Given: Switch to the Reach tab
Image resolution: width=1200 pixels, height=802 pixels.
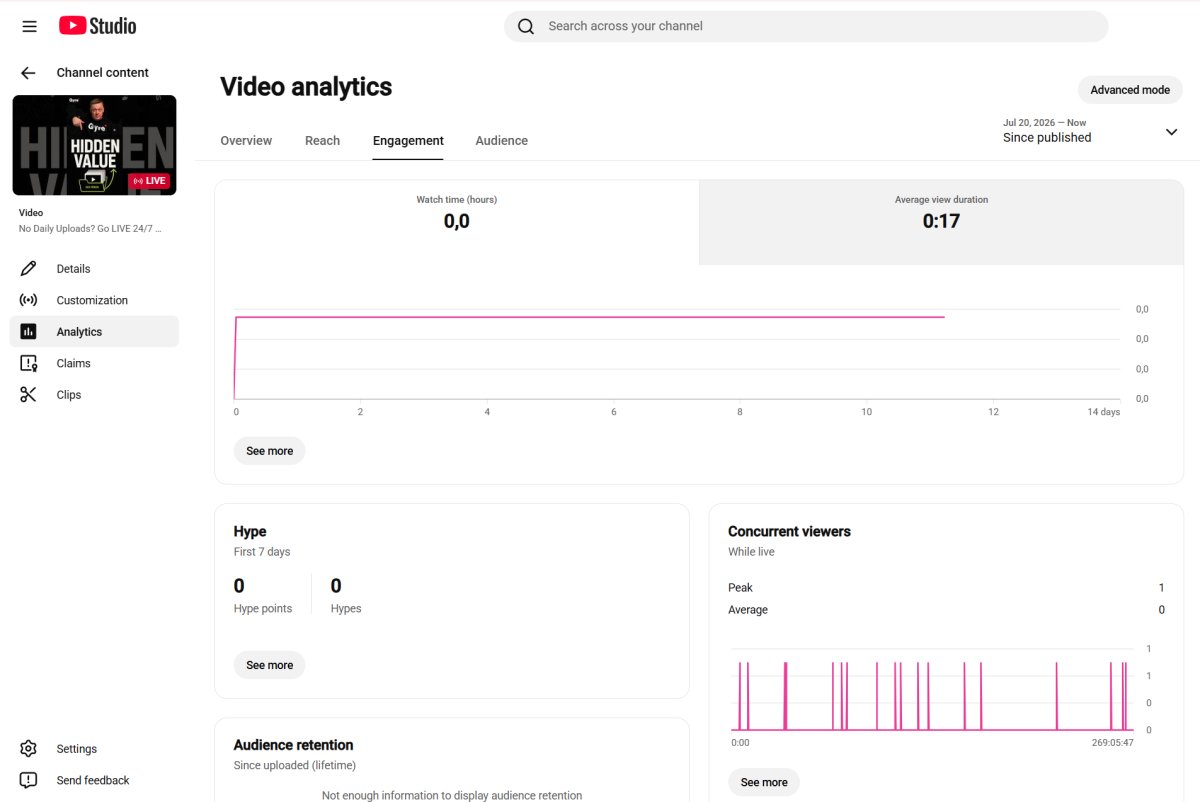Looking at the screenshot, I should pos(322,141).
